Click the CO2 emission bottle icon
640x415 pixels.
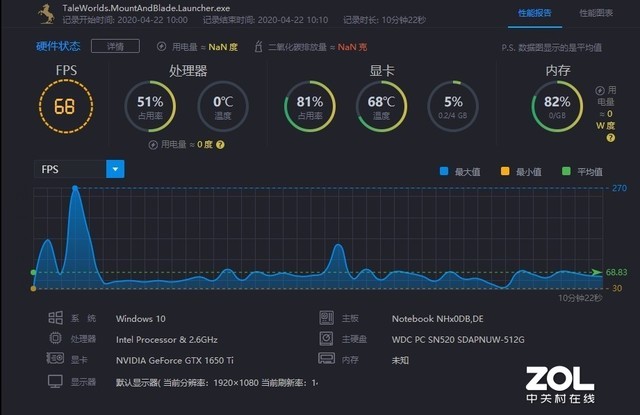point(258,47)
